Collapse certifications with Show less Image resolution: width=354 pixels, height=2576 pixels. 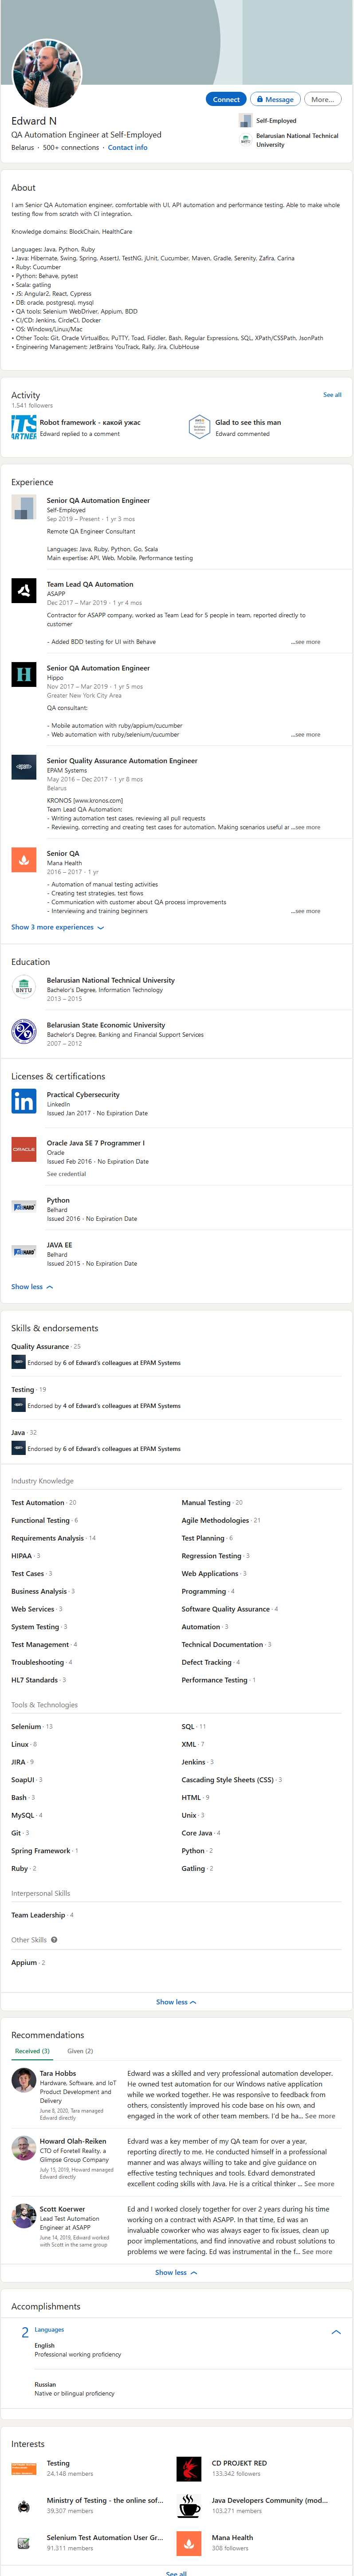tap(32, 1287)
